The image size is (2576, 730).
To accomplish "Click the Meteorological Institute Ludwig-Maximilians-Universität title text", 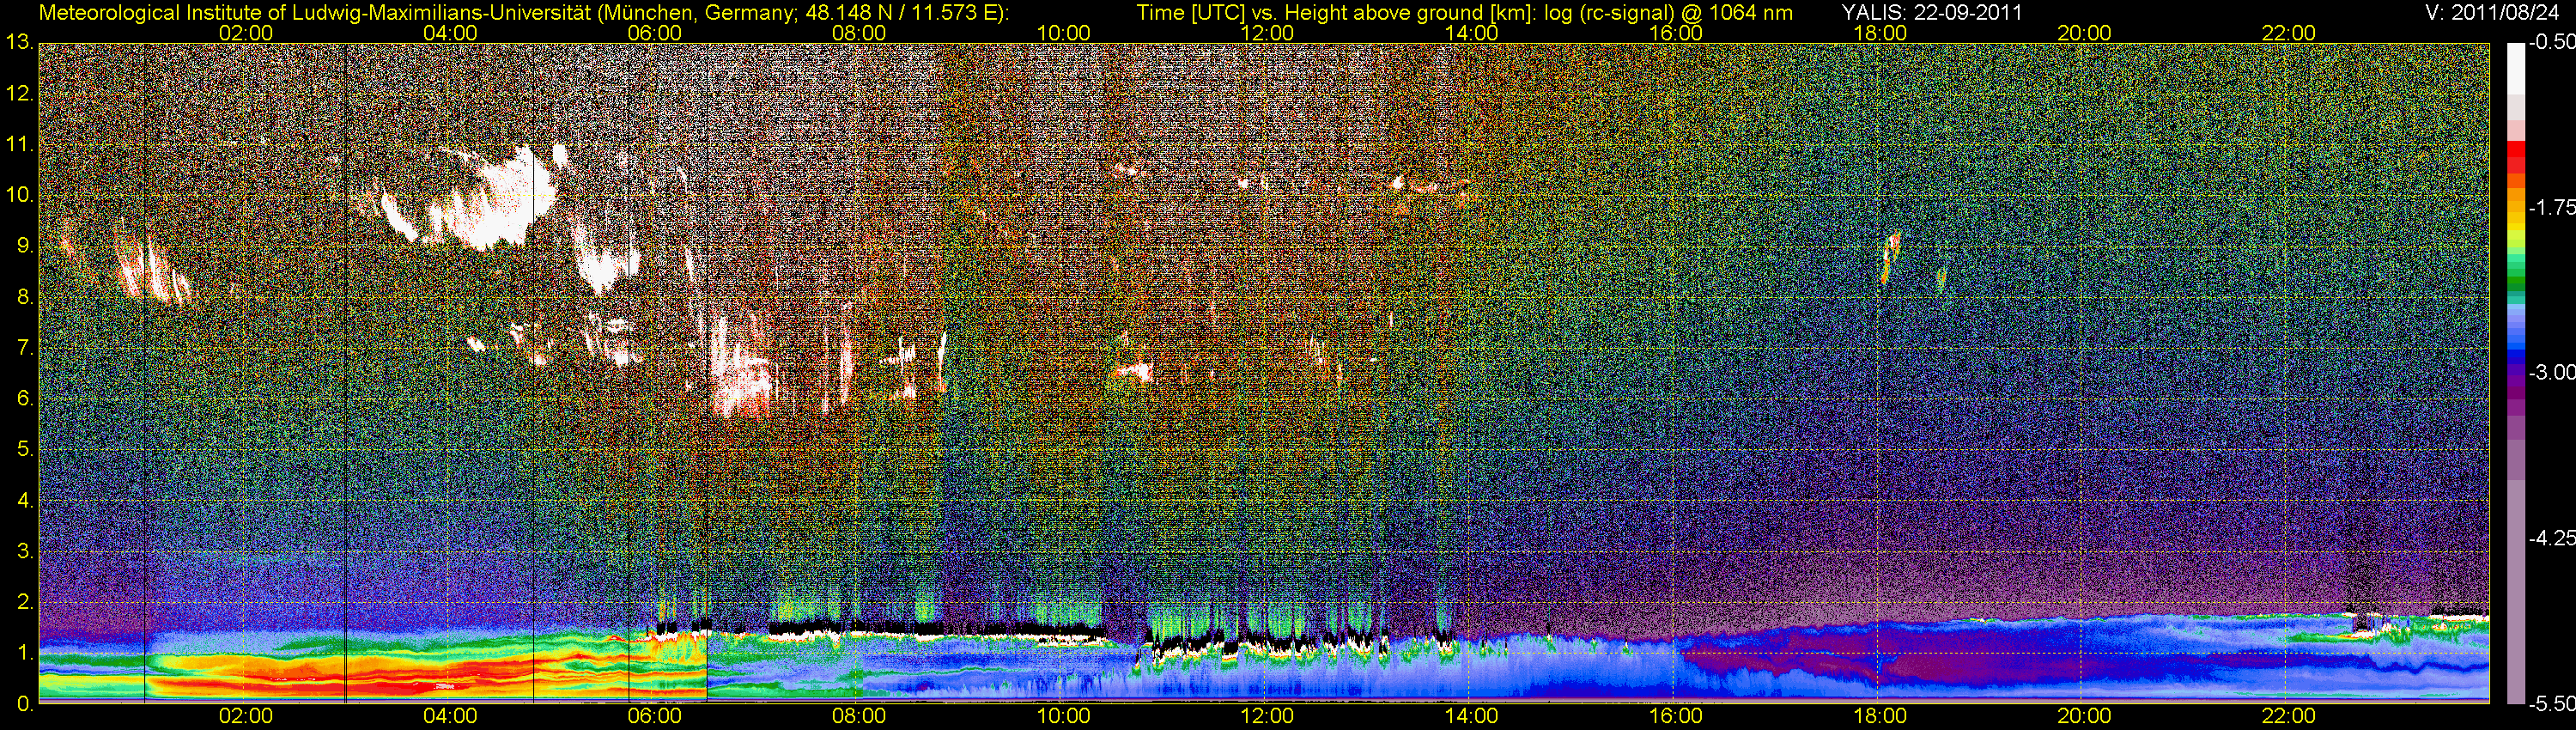I will click(x=523, y=13).
